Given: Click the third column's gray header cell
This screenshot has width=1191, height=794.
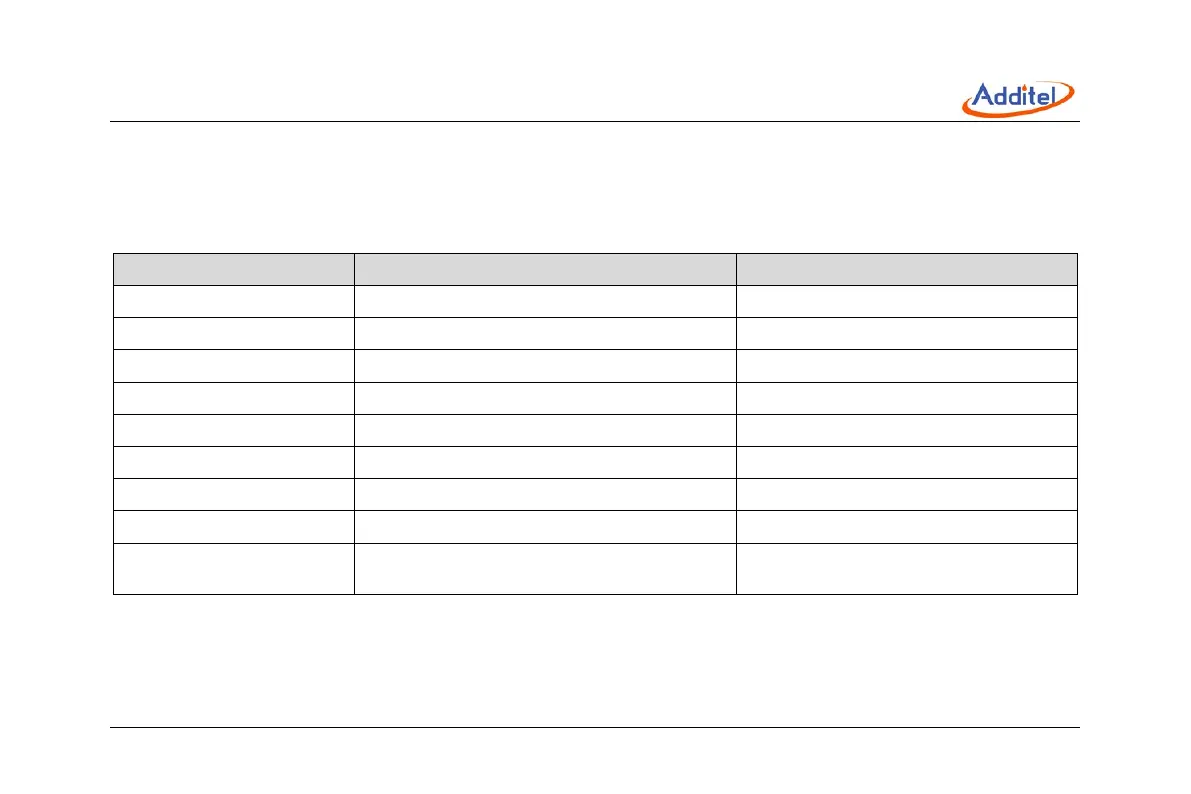Looking at the screenshot, I should coord(906,269).
